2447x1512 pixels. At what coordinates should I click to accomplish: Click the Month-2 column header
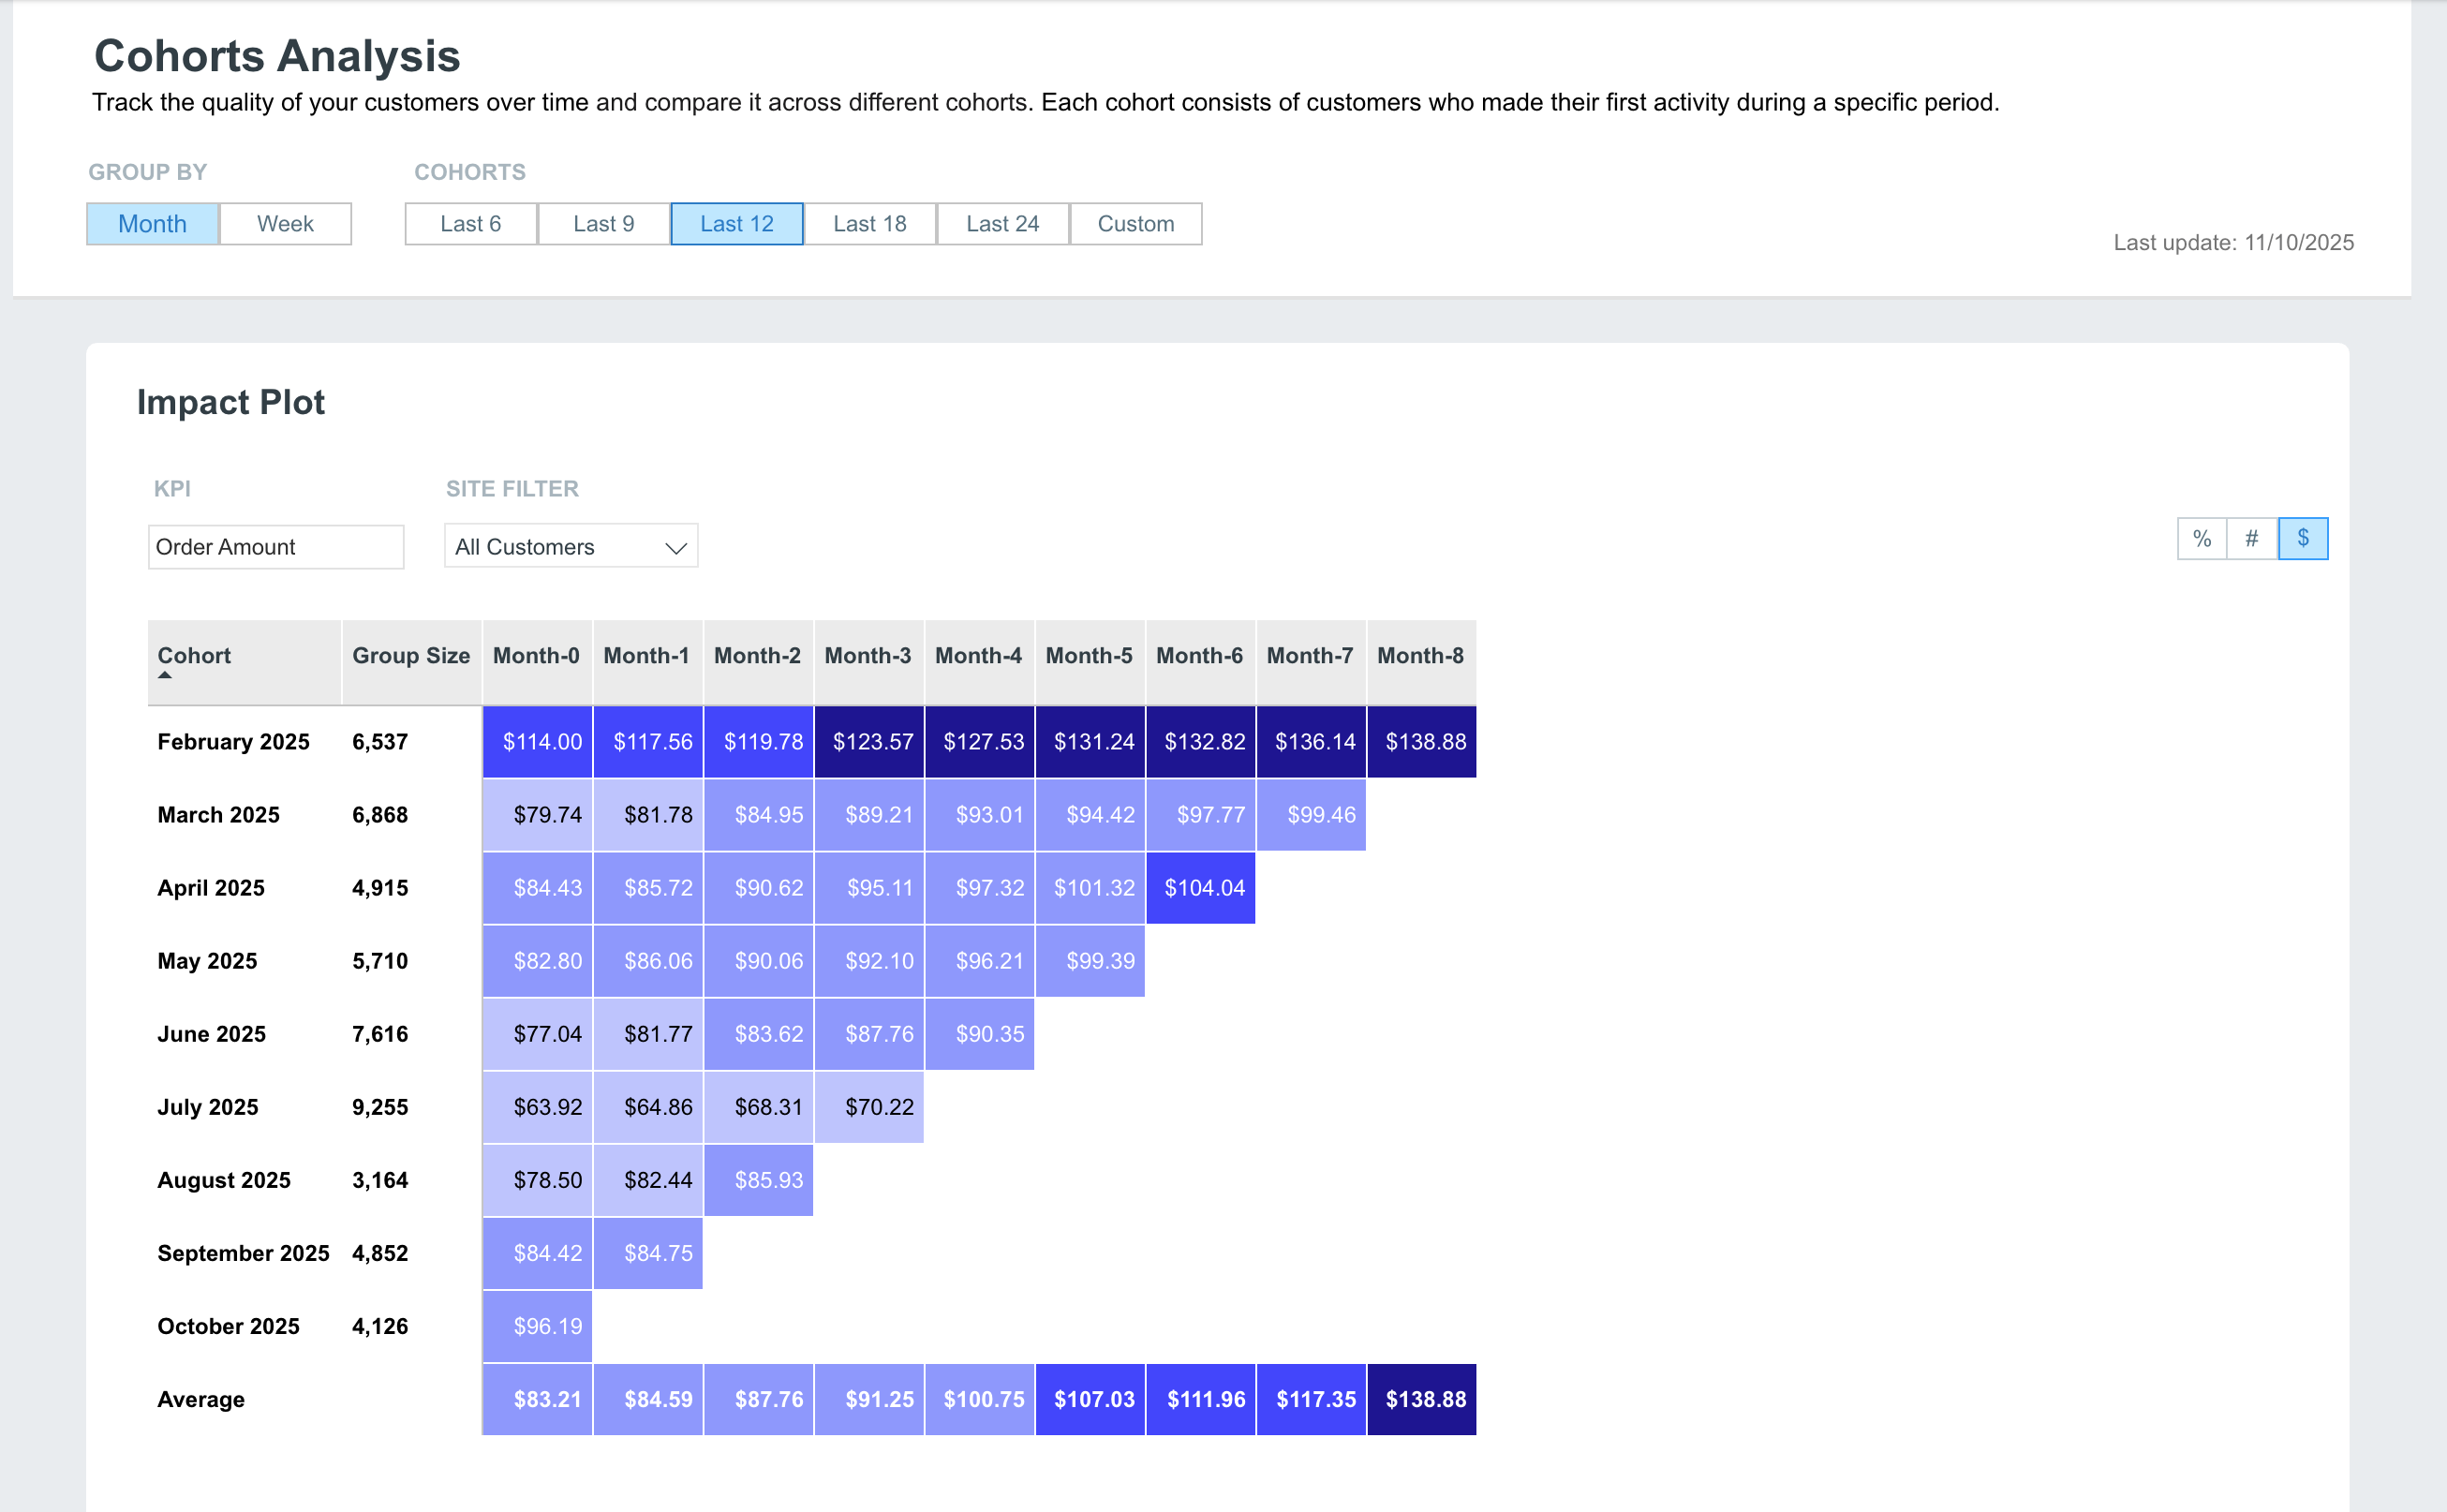pyautogui.click(x=758, y=662)
